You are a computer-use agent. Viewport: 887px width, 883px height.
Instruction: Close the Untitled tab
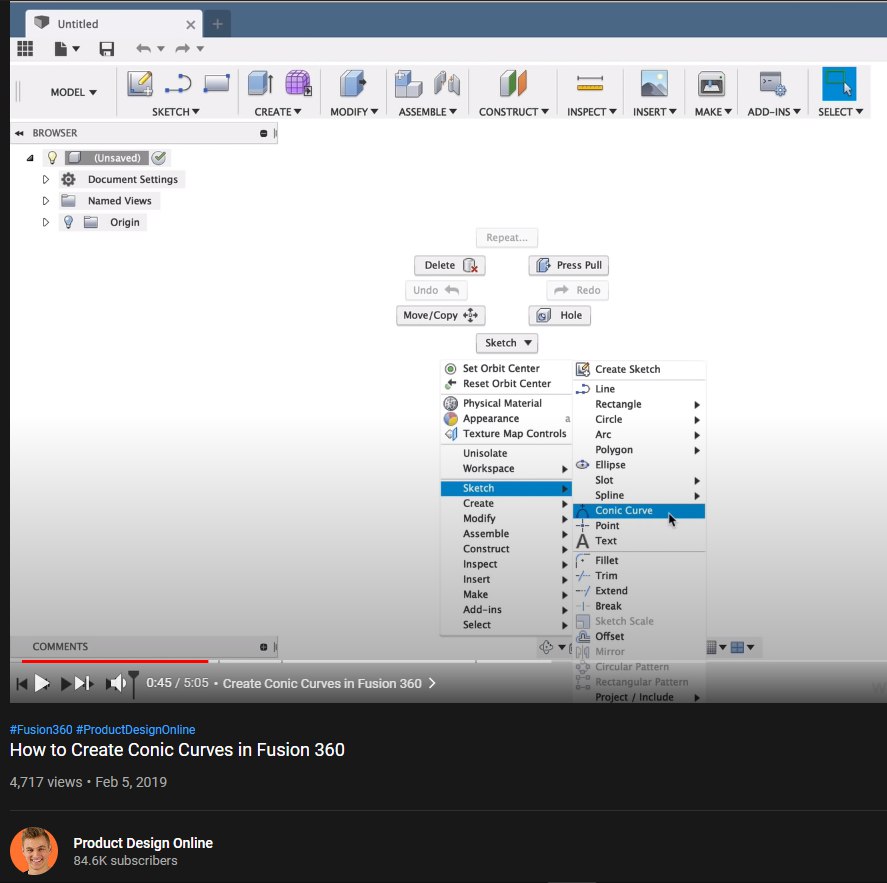191,24
